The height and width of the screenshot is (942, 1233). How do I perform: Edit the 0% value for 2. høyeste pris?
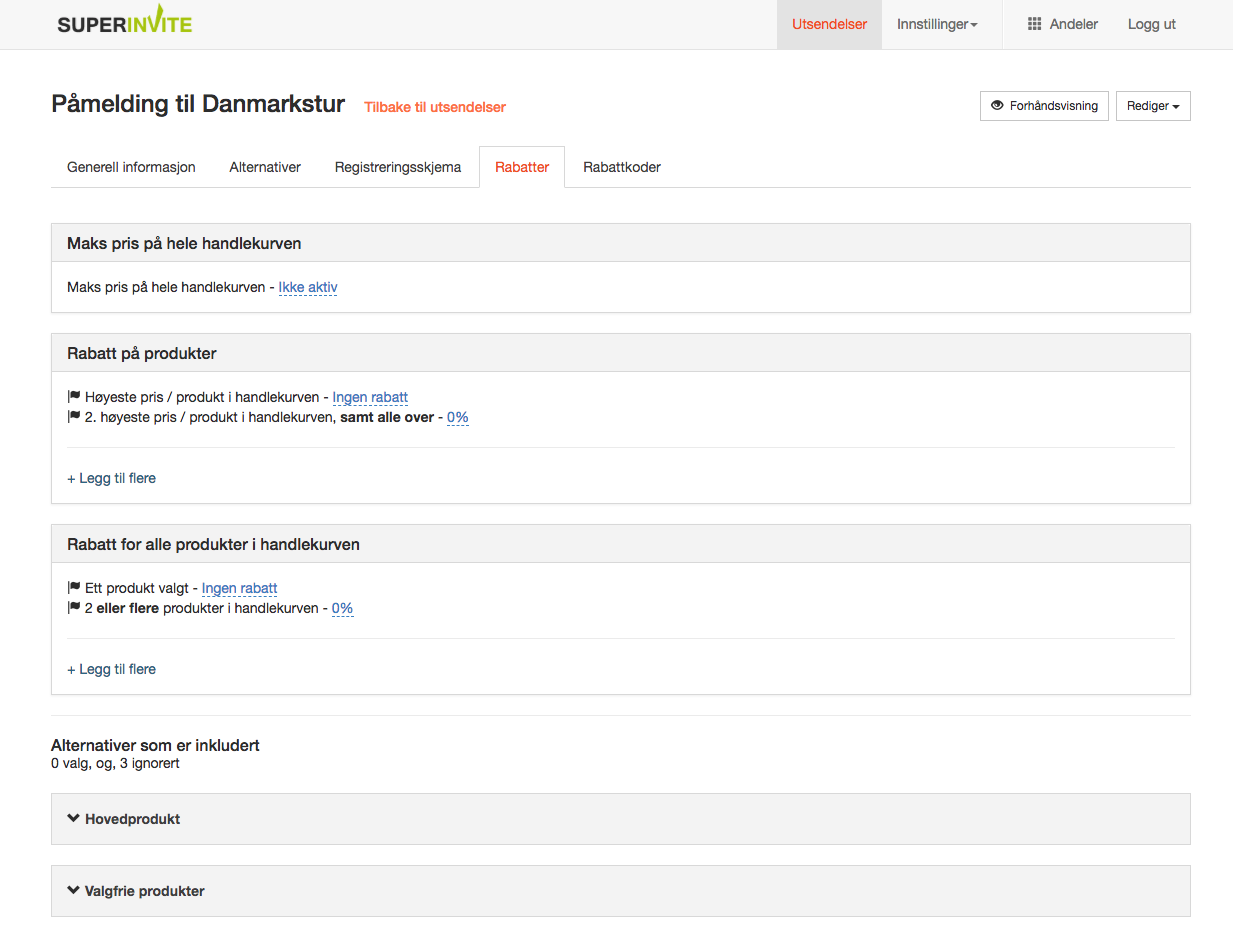pos(458,417)
